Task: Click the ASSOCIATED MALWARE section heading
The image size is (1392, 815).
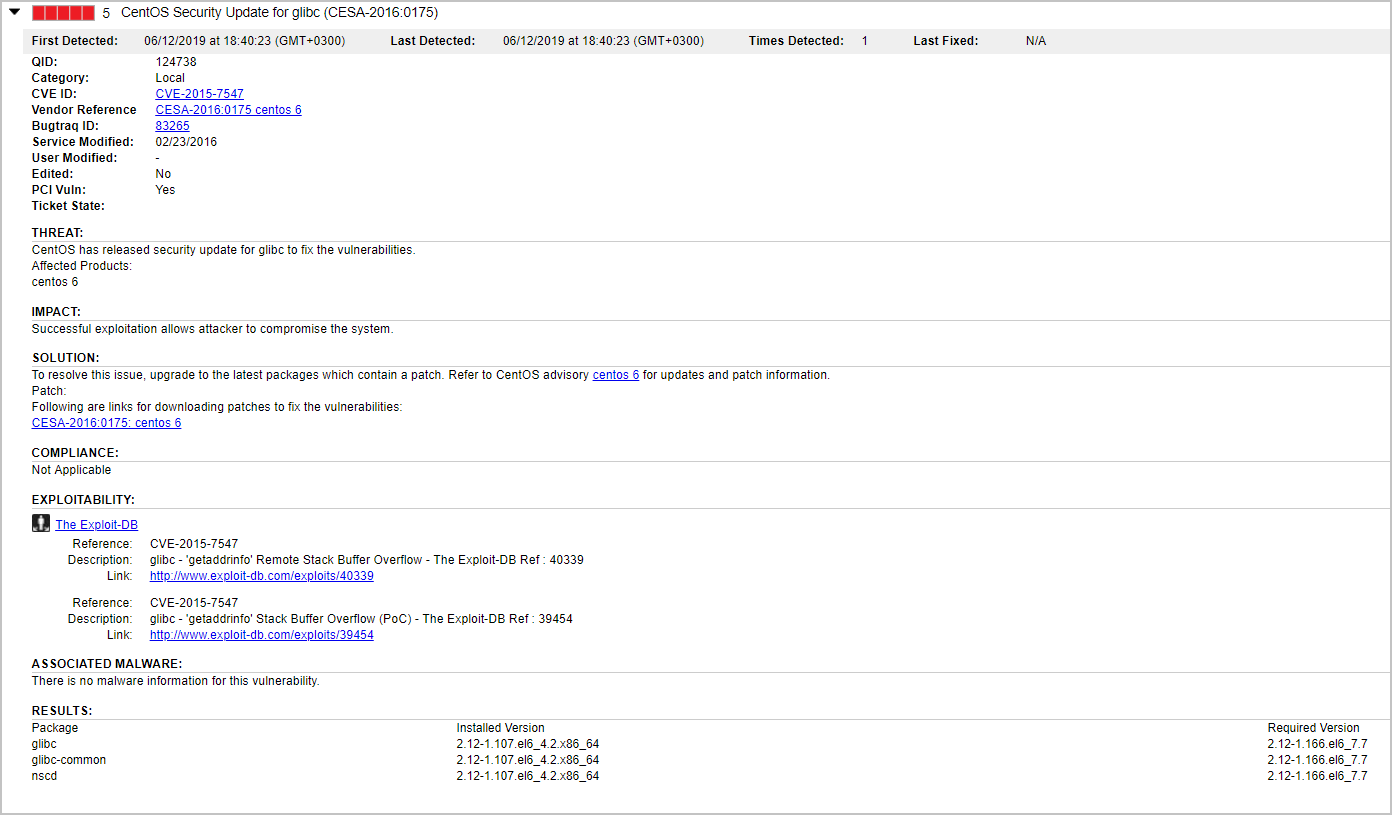Action: [x=107, y=664]
